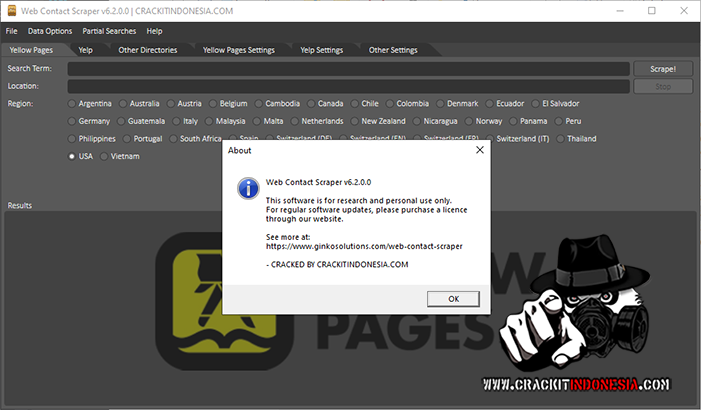Close the About dialog with X
This screenshot has width=701, height=410.
point(479,150)
